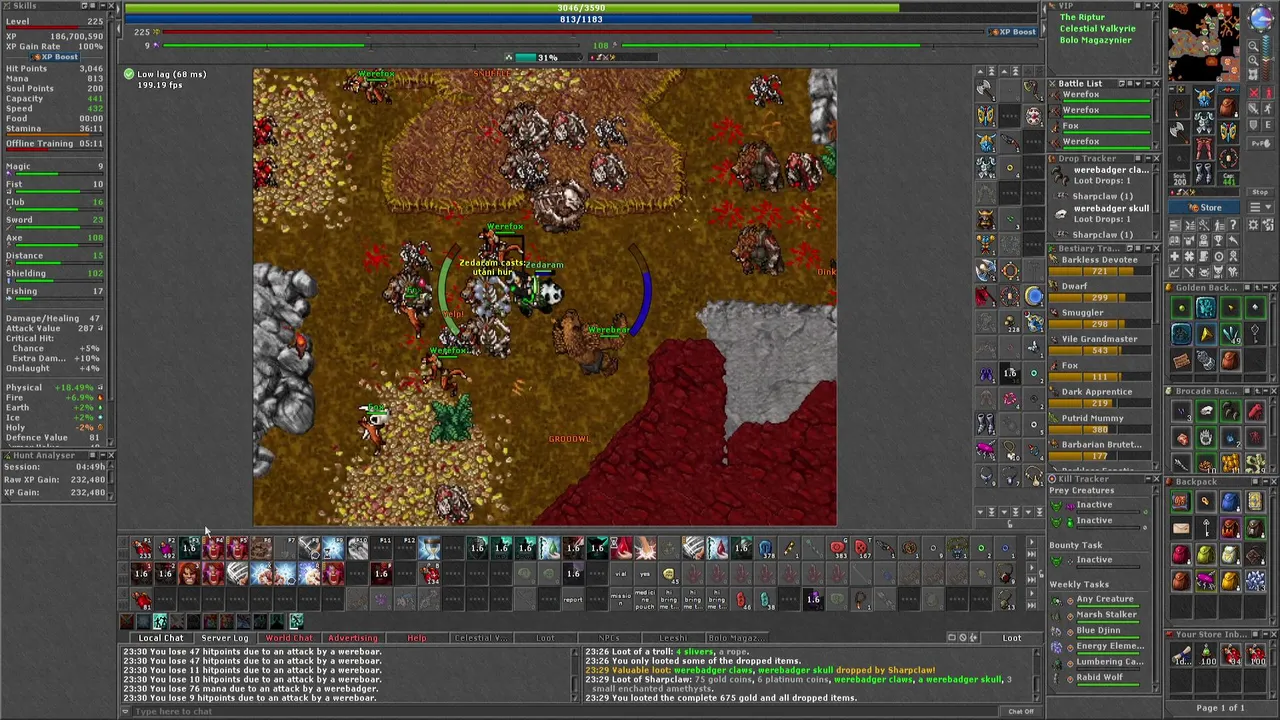Viewport: 1280px width, 720px height.
Task: Click the question mark help icon
Action: (x=1233, y=225)
